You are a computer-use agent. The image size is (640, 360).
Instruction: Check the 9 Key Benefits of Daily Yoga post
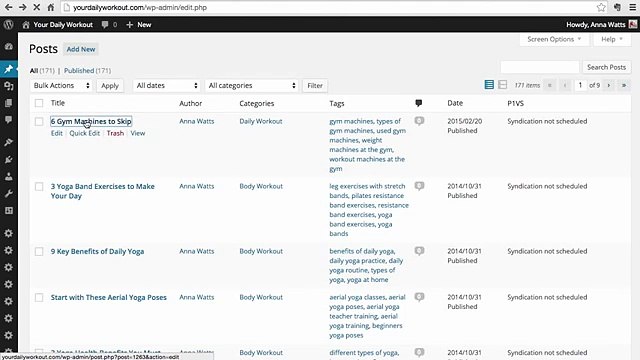coord(39,251)
